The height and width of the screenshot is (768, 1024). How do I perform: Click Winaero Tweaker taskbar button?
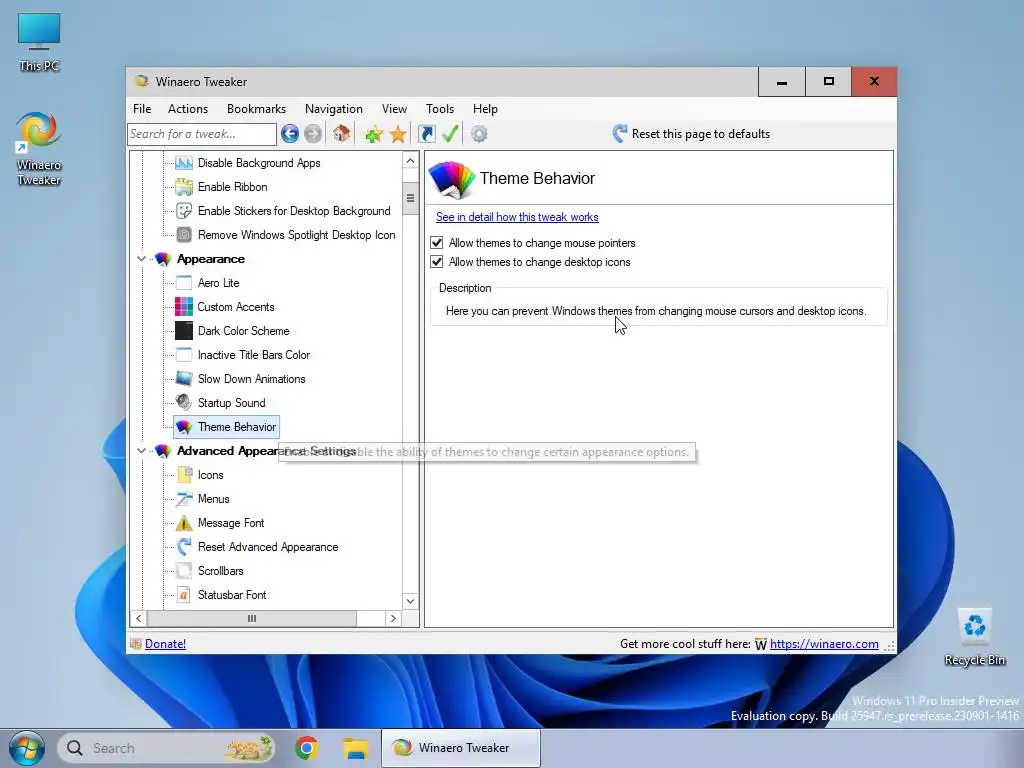[x=461, y=748]
